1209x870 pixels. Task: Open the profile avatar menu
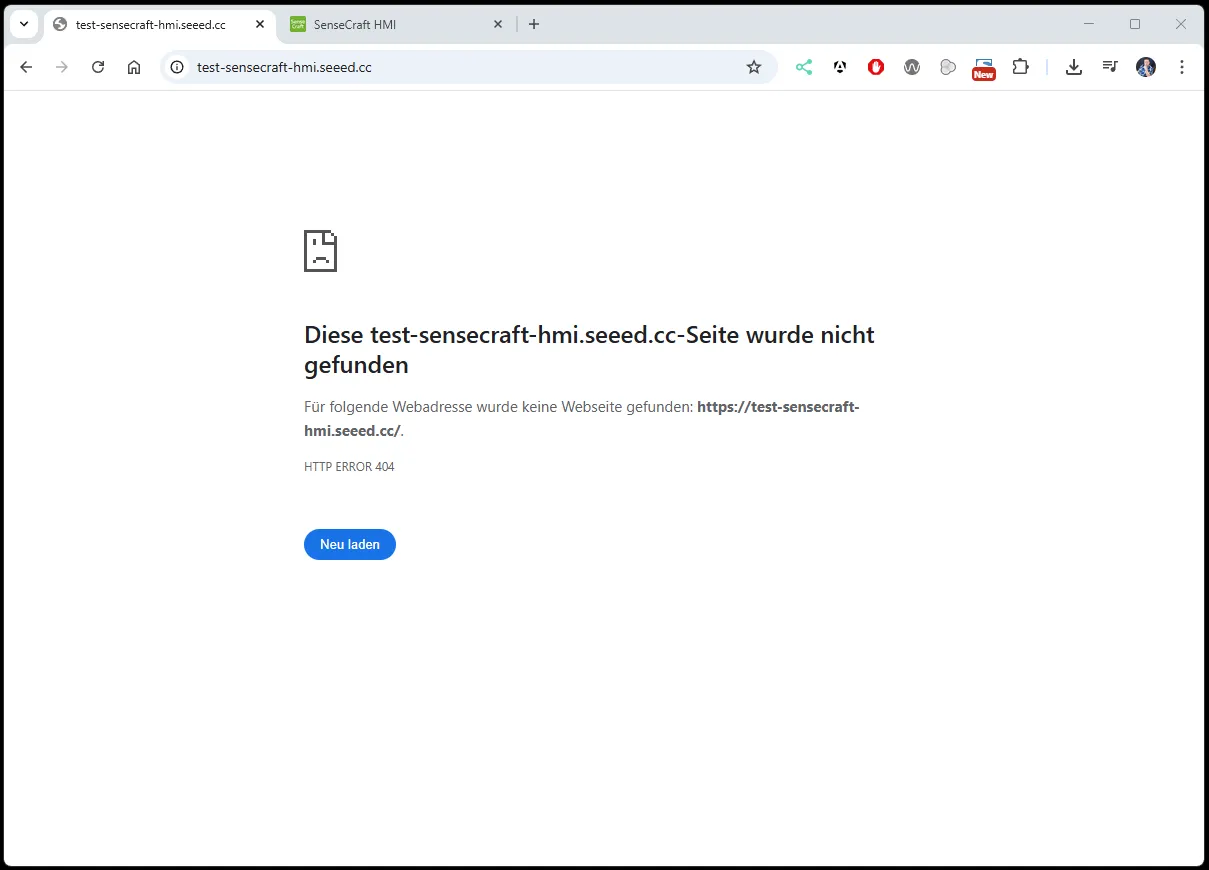point(1146,67)
